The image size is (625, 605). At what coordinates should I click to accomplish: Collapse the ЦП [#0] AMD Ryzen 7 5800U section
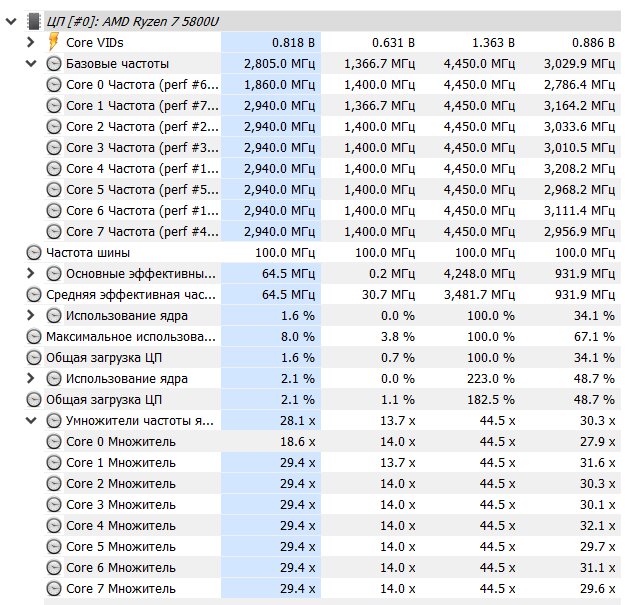[11, 21]
